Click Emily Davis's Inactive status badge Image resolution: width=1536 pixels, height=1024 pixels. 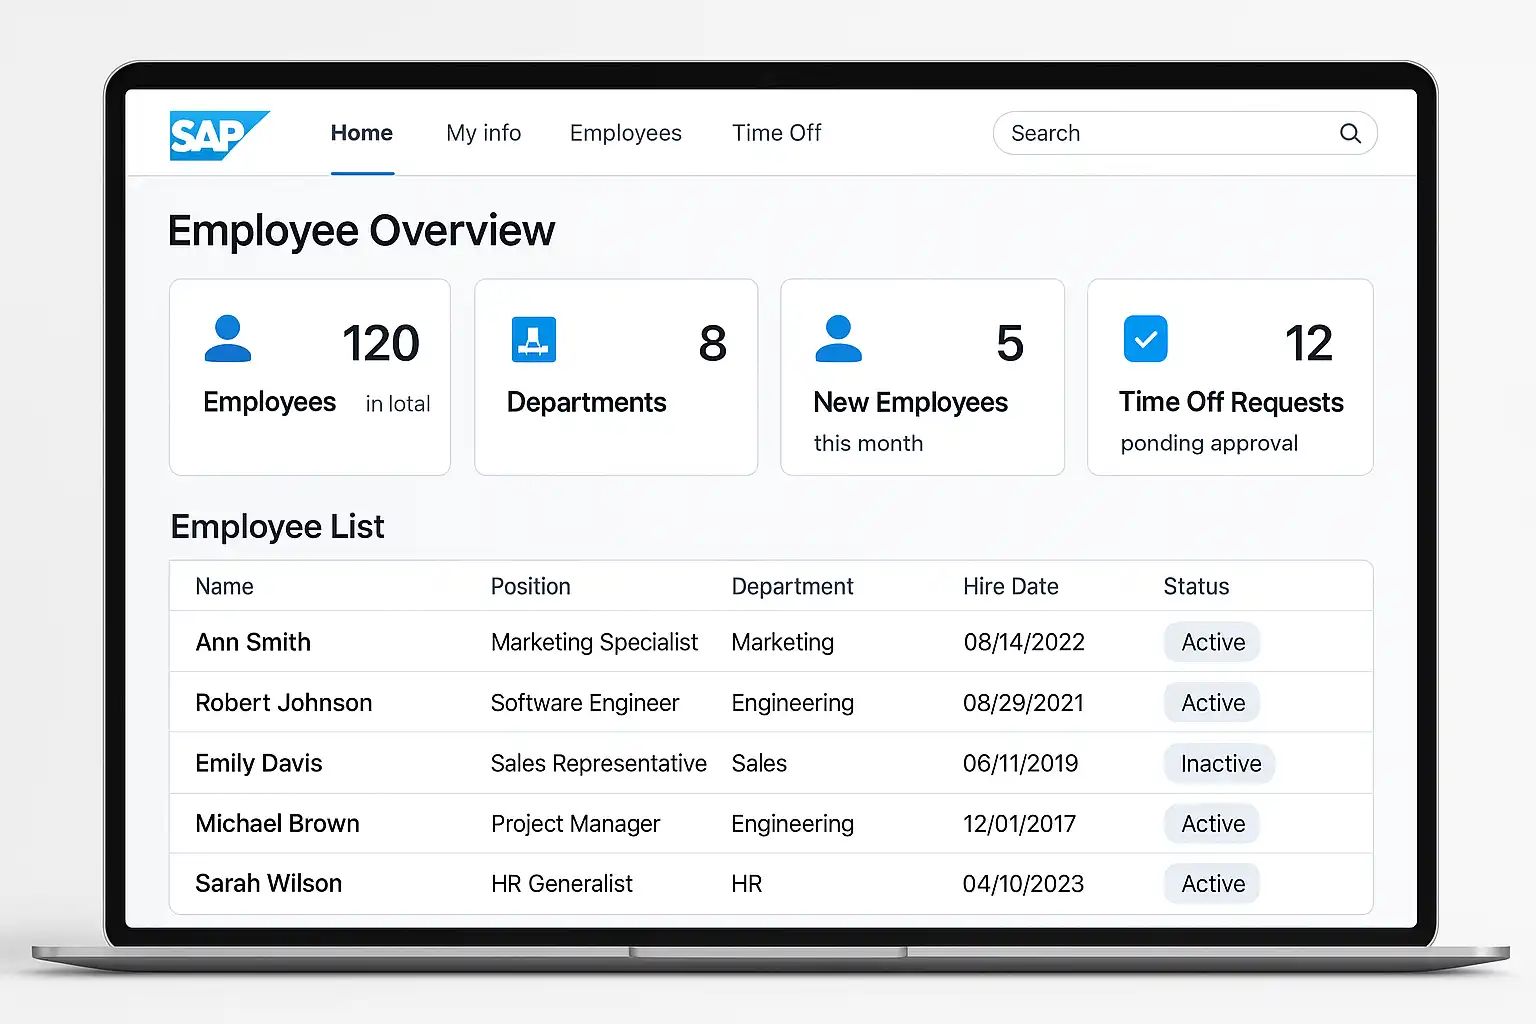pos(1220,764)
